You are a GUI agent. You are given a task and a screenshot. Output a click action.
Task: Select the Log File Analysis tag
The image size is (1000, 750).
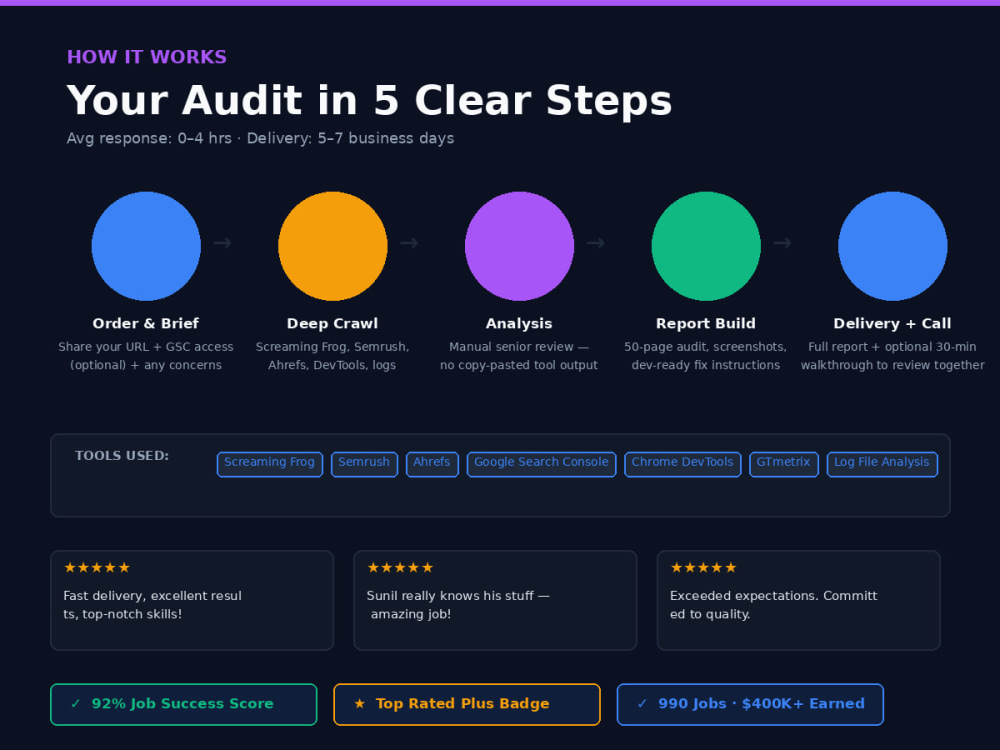(x=882, y=464)
